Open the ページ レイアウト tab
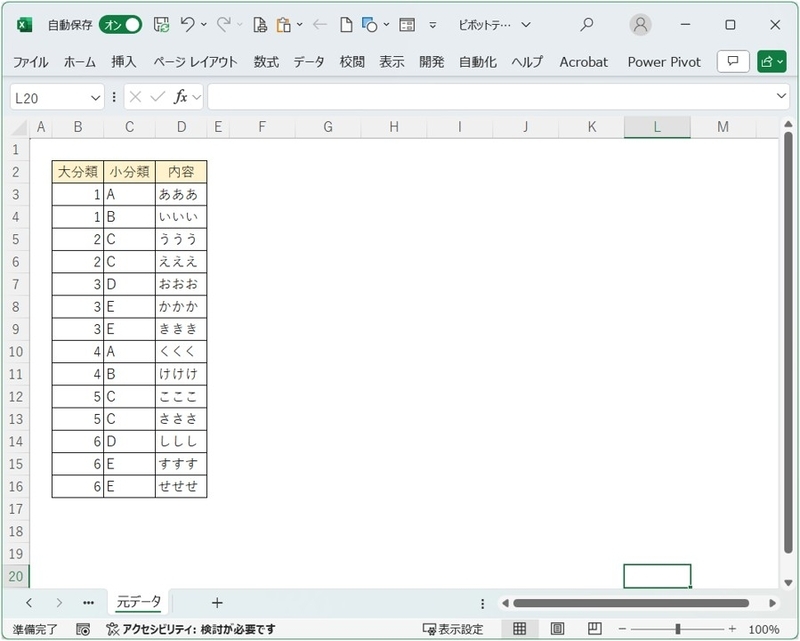800x641 pixels. click(195, 62)
